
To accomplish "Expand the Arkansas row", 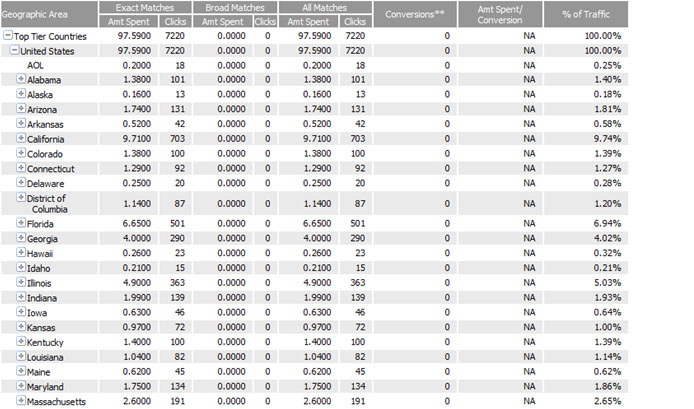I will click(x=21, y=123).
